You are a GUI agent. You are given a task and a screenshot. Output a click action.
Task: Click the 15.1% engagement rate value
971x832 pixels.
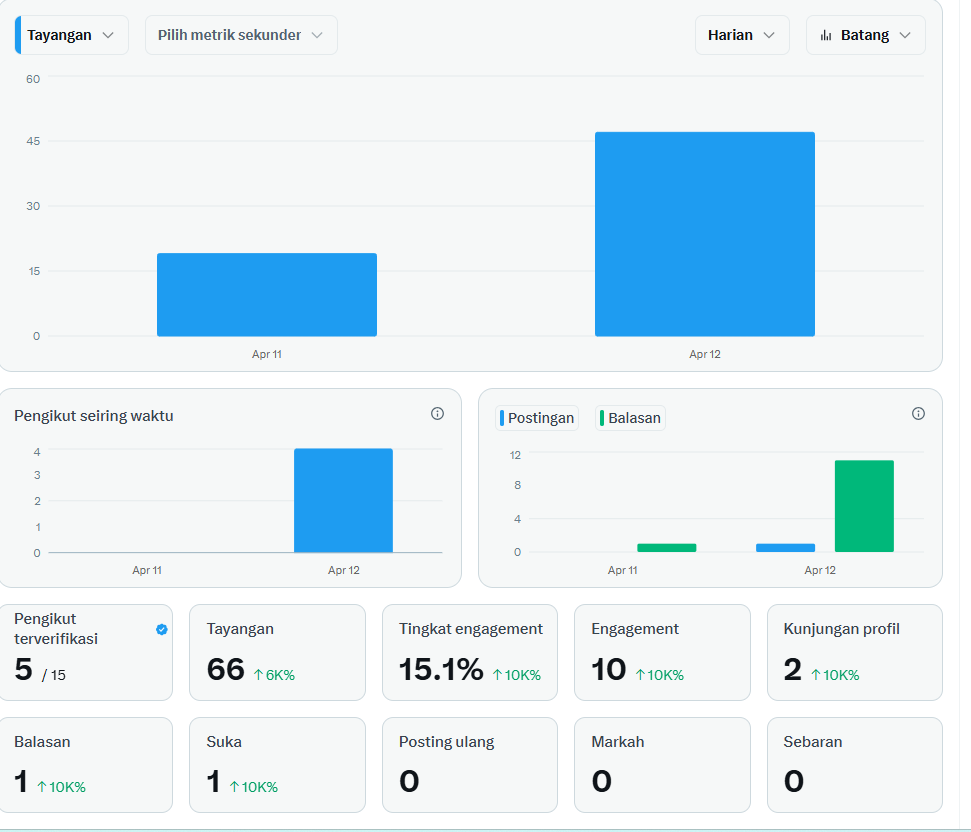tap(441, 669)
